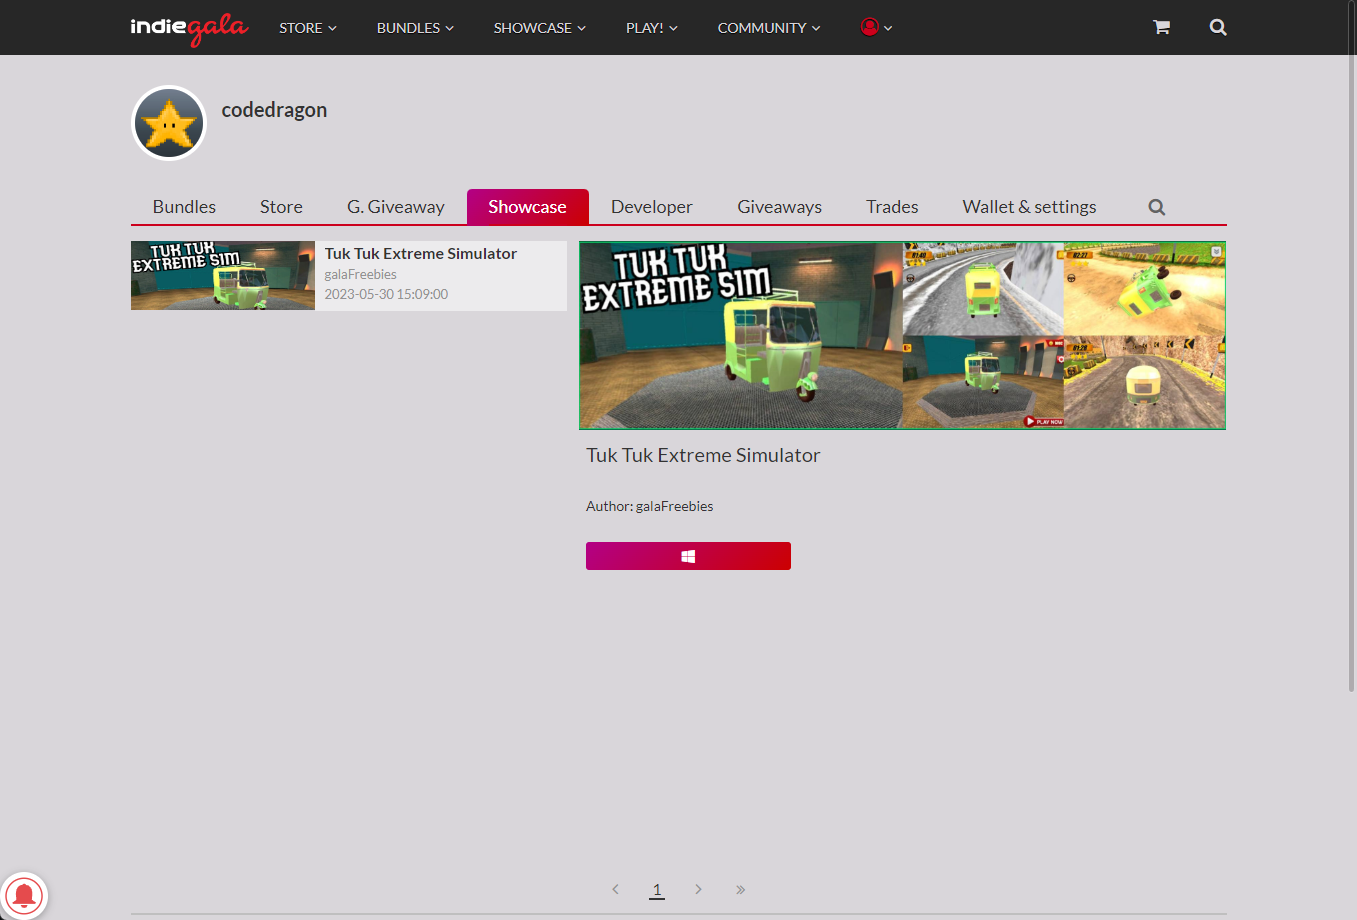The height and width of the screenshot is (920, 1357).
Task: Expand the STORE dropdown menu
Action: (308, 28)
